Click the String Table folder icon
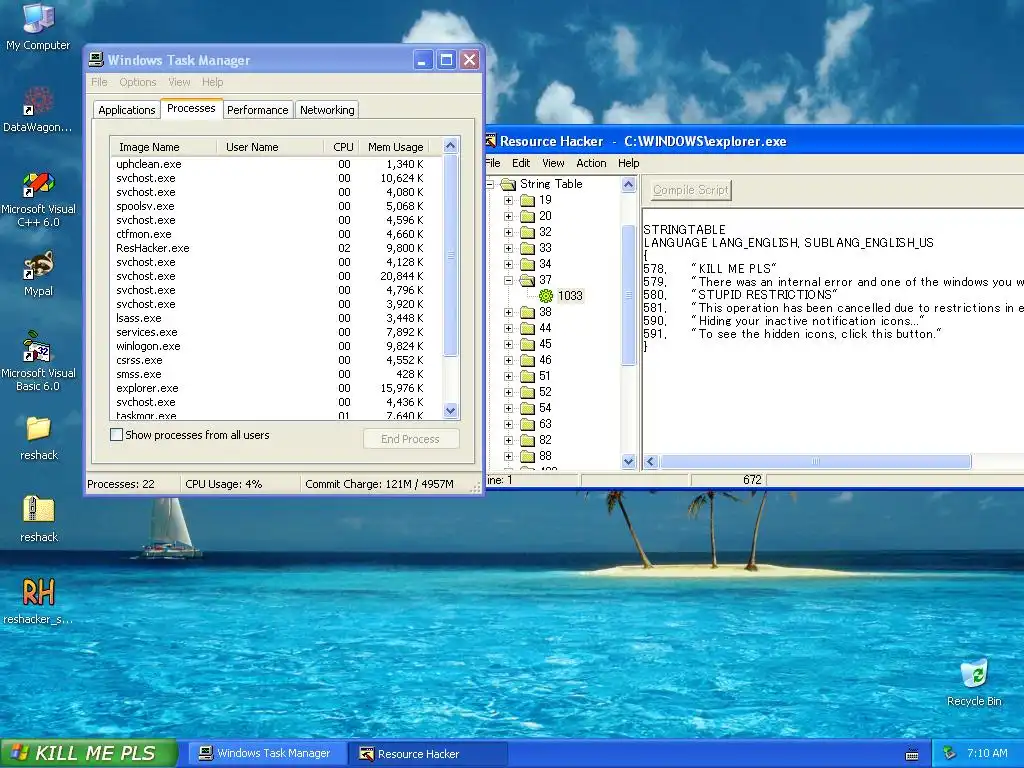 point(508,184)
